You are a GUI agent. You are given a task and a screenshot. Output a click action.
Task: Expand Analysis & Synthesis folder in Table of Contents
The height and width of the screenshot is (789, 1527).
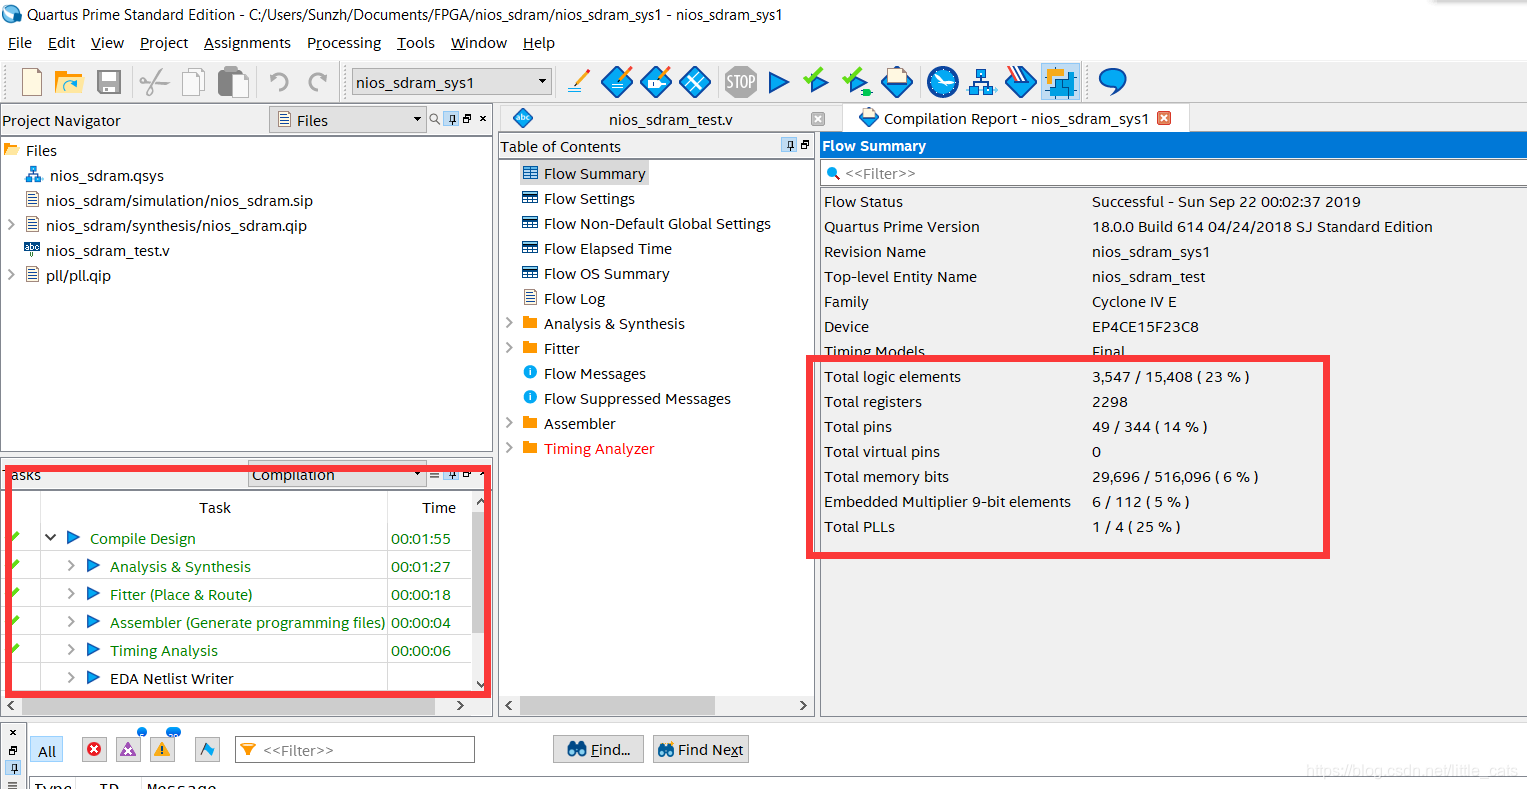[x=509, y=323]
